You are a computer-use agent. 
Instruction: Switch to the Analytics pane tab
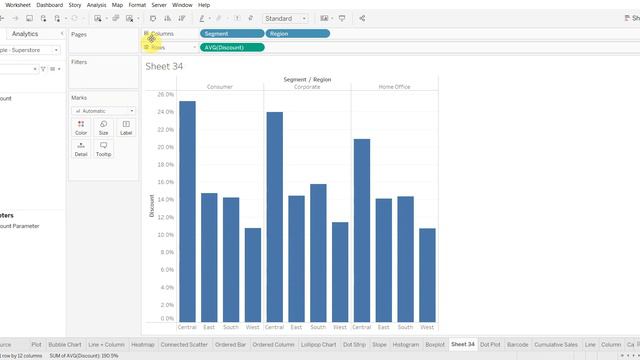pyautogui.click(x=25, y=33)
